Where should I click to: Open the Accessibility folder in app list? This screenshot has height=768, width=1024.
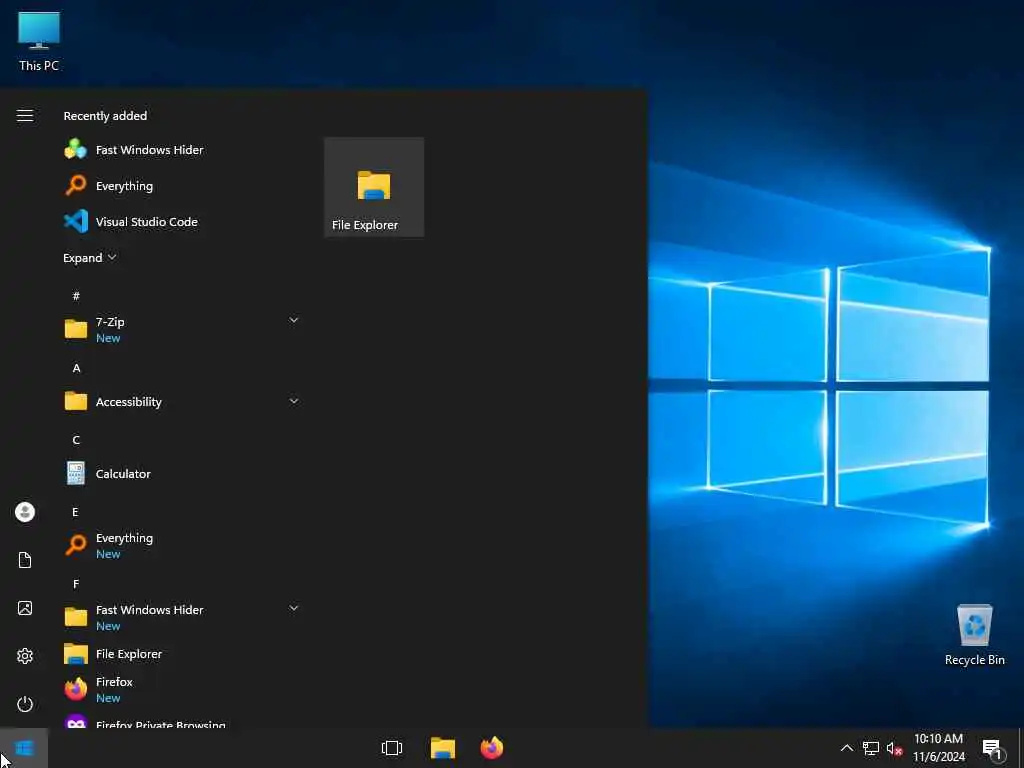[182, 402]
